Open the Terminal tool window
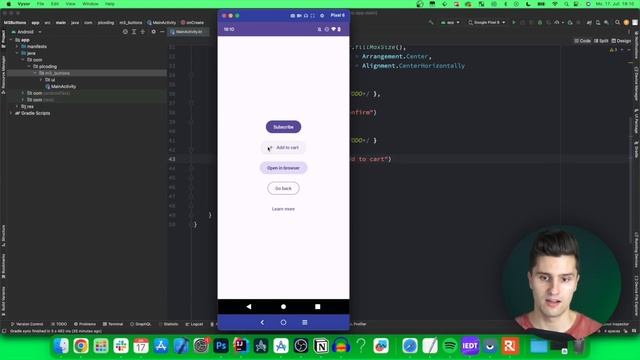 point(113,324)
